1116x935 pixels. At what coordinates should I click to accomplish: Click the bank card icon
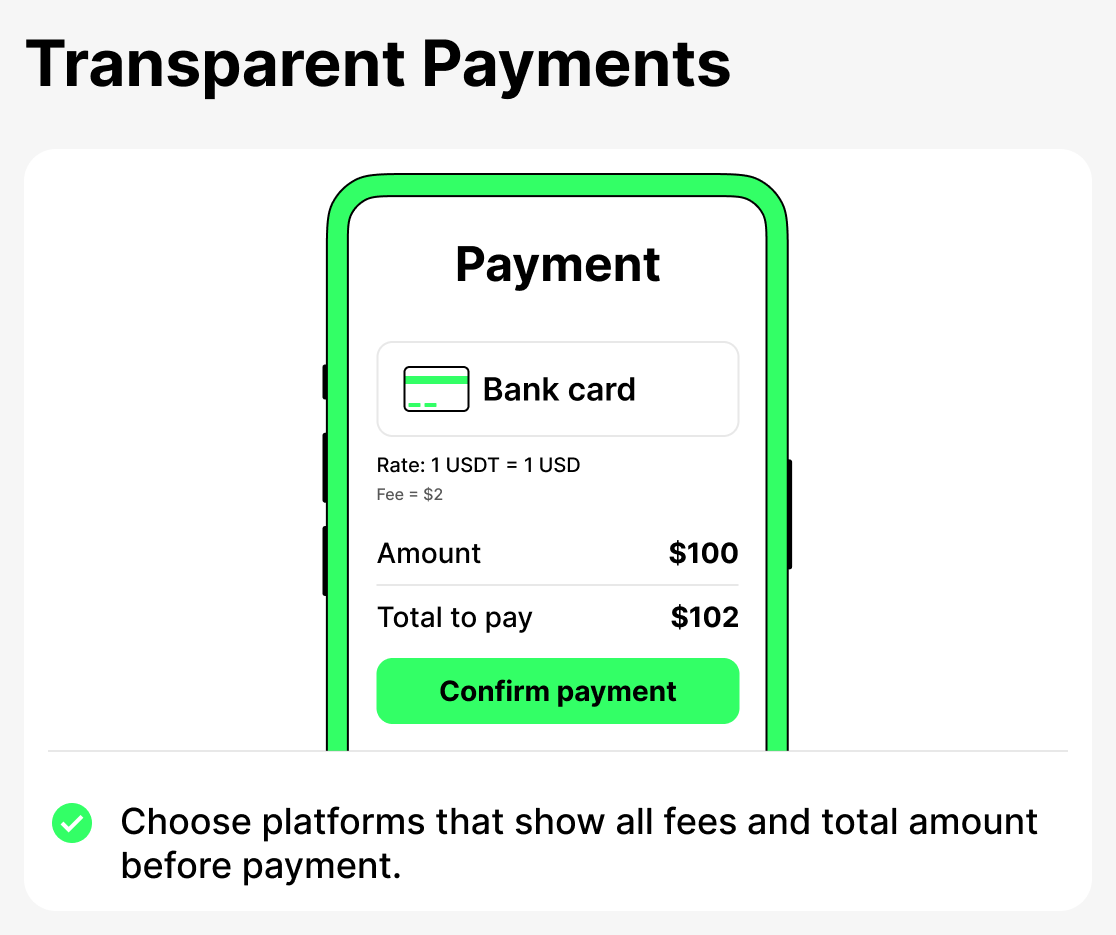436,389
